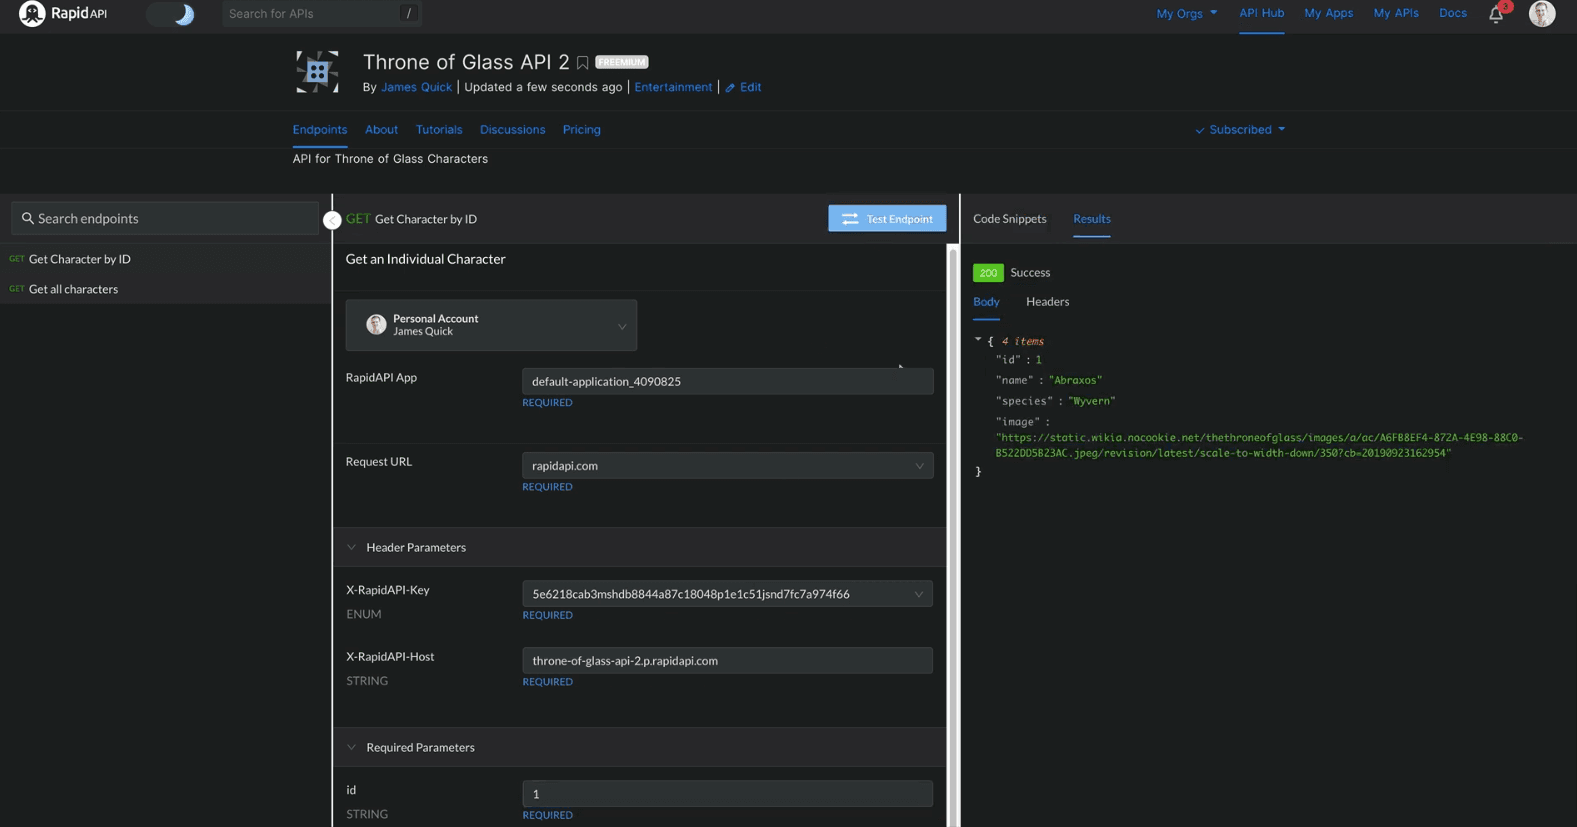The width and height of the screenshot is (1577, 827).
Task: Switch to the response Headers tab
Action: (x=1047, y=302)
